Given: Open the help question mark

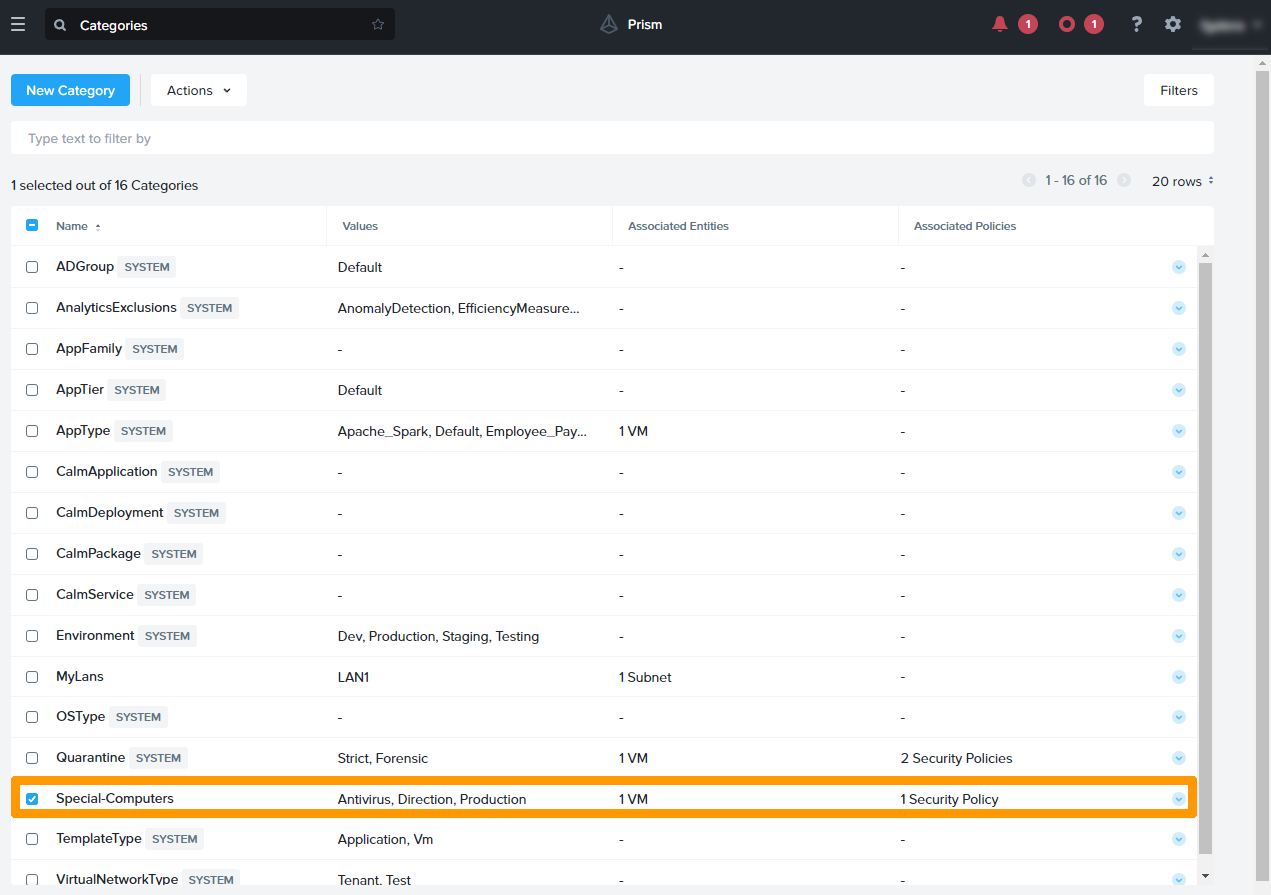Looking at the screenshot, I should tap(1136, 24).
